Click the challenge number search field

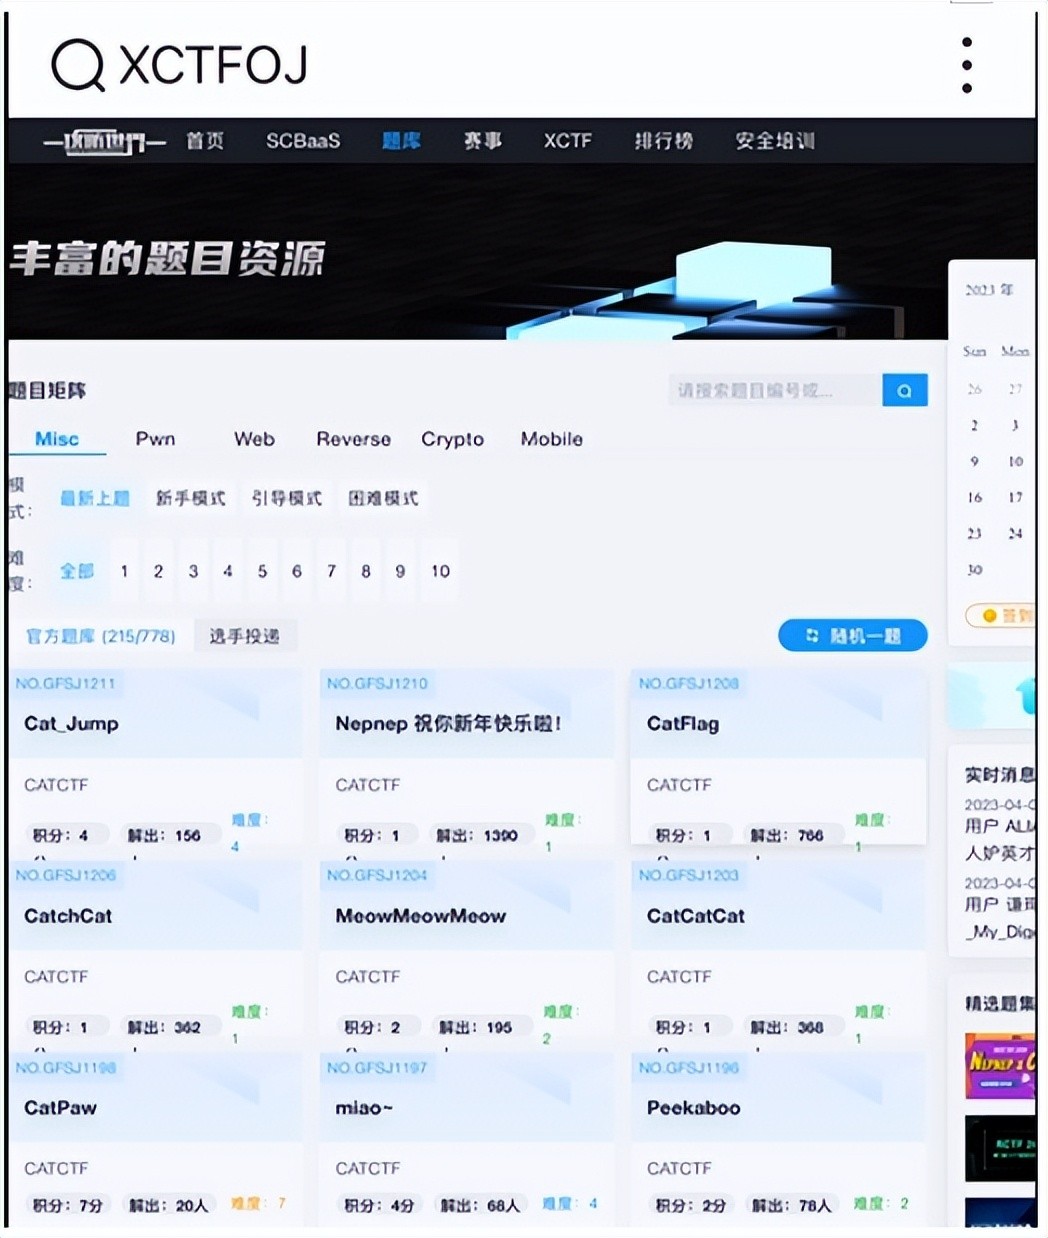773,391
